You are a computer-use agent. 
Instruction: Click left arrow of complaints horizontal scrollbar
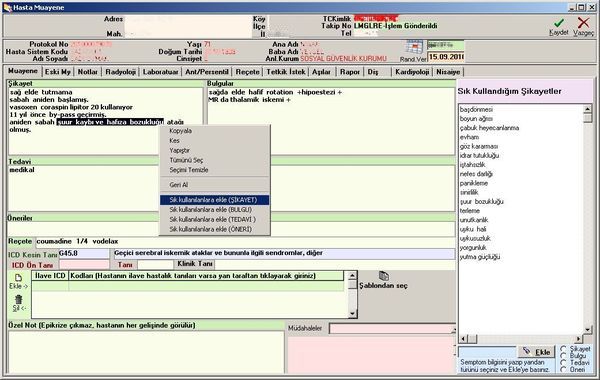click(x=463, y=339)
